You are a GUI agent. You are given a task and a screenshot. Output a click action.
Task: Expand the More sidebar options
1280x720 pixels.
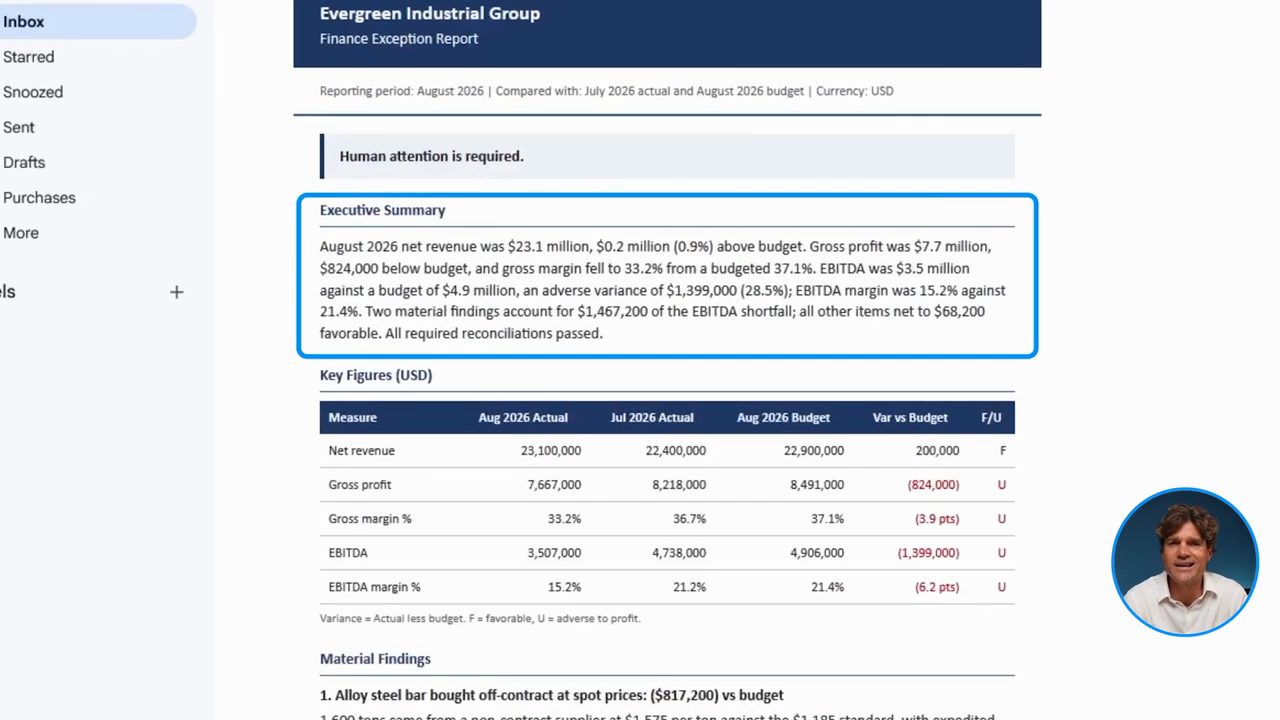(21, 233)
